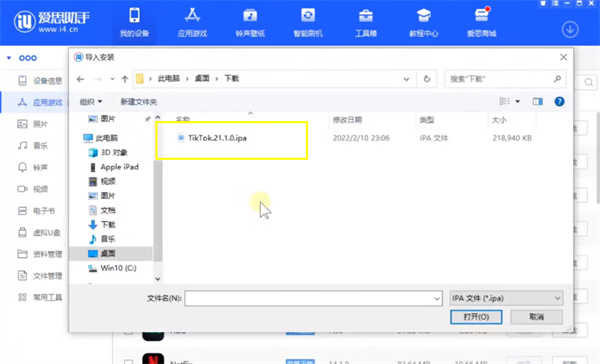Viewport: 600px width, 364px height.
Task: Select 下载 in the dialog tree
Action: (x=102, y=224)
